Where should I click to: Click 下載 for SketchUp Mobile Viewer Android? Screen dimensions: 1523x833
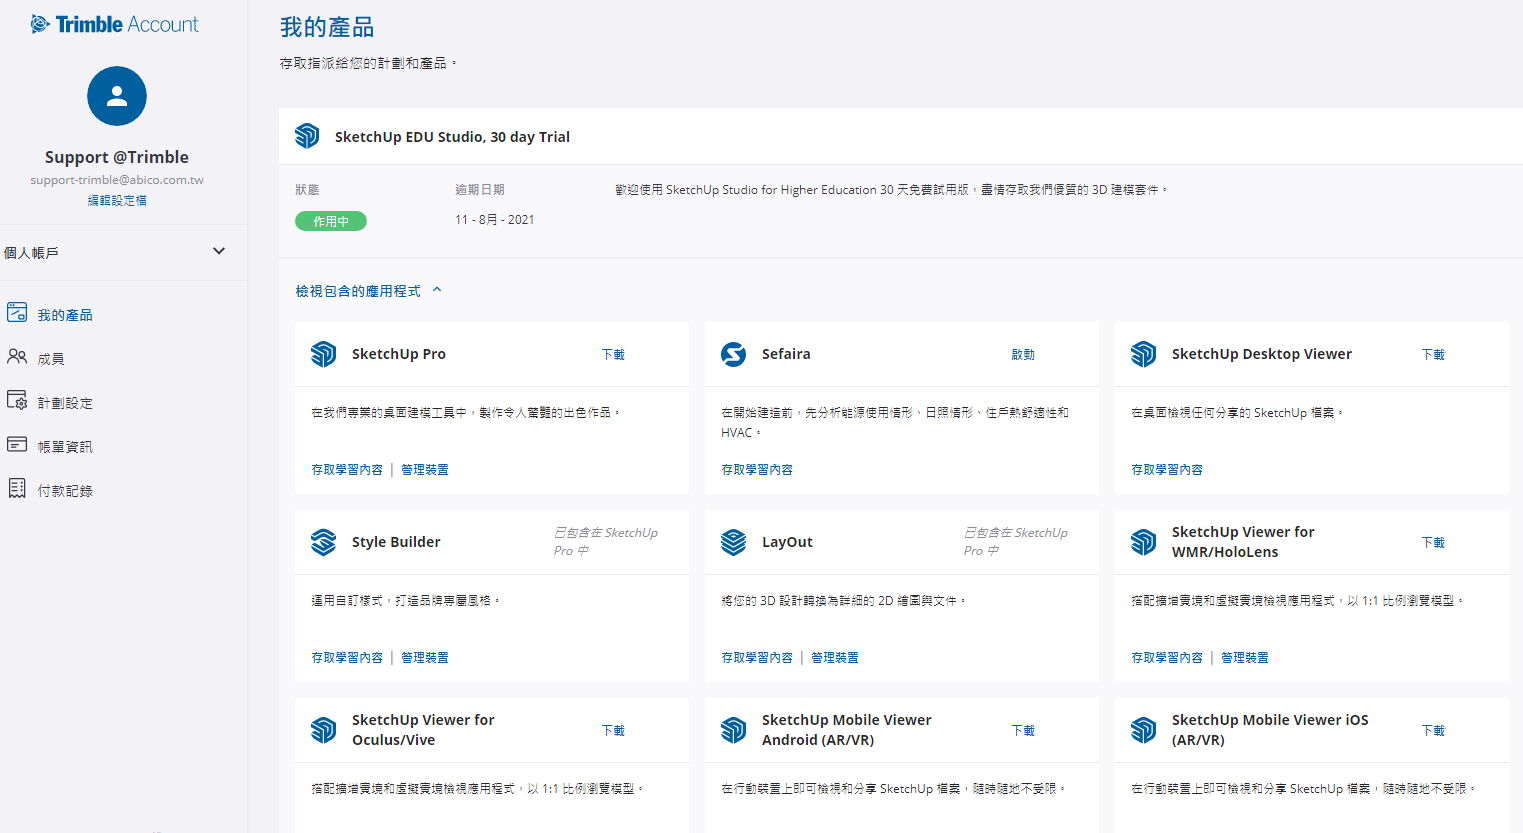click(x=1023, y=731)
